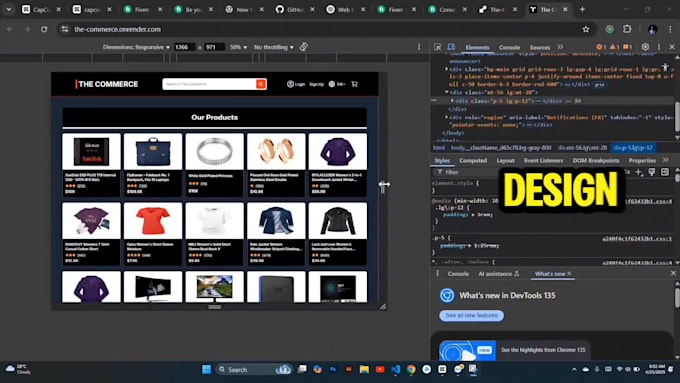The width and height of the screenshot is (680, 383).
Task: Click the orange issues count indicator
Action: (628, 47)
